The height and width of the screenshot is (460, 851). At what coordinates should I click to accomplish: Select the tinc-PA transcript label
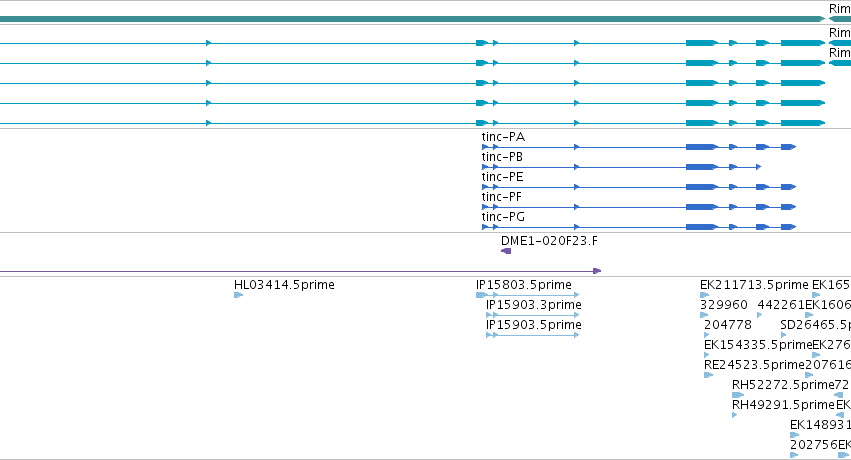point(503,137)
